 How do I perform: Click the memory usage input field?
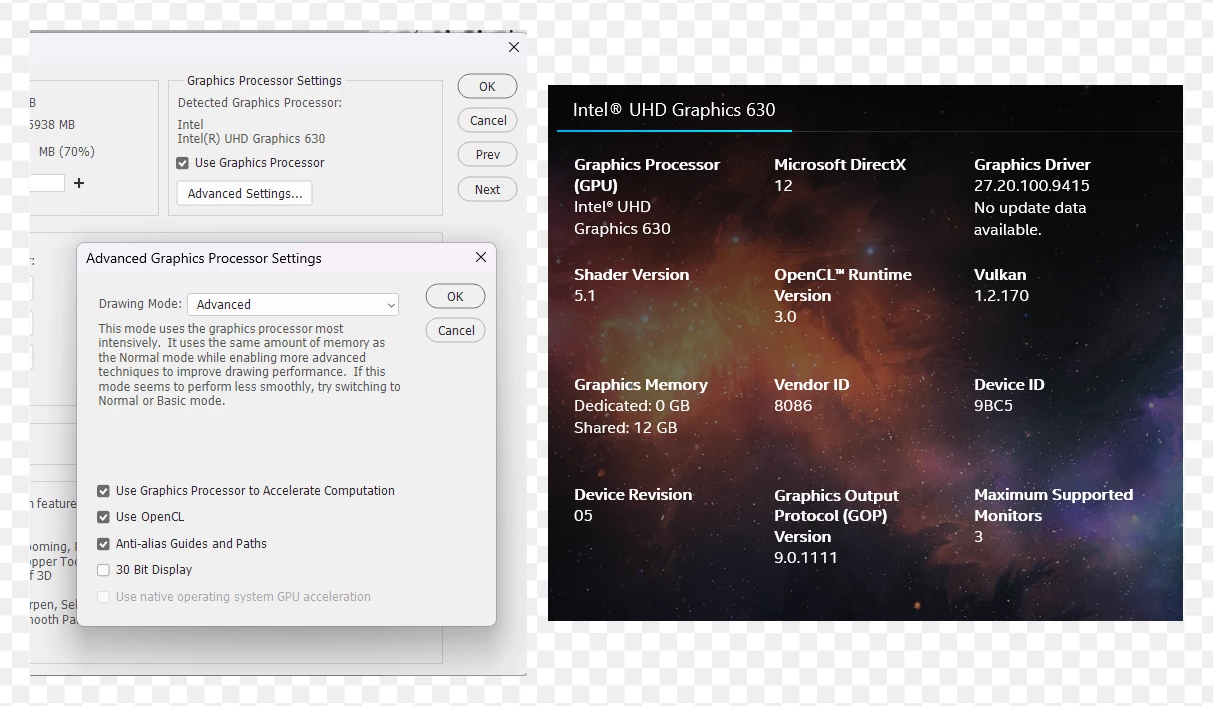47,183
